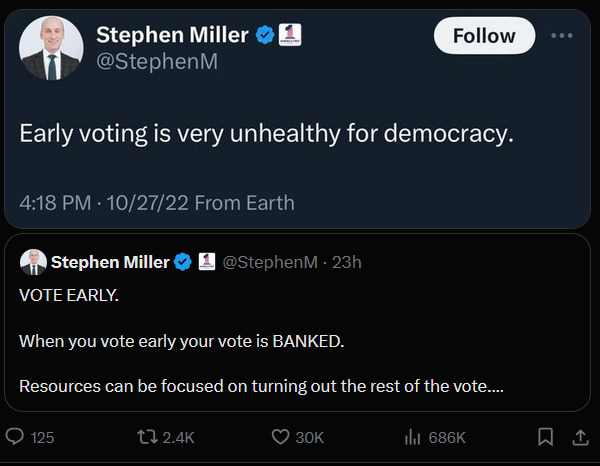Click blue verified badge beside main author name
This screenshot has width=600, height=466.
265,35
